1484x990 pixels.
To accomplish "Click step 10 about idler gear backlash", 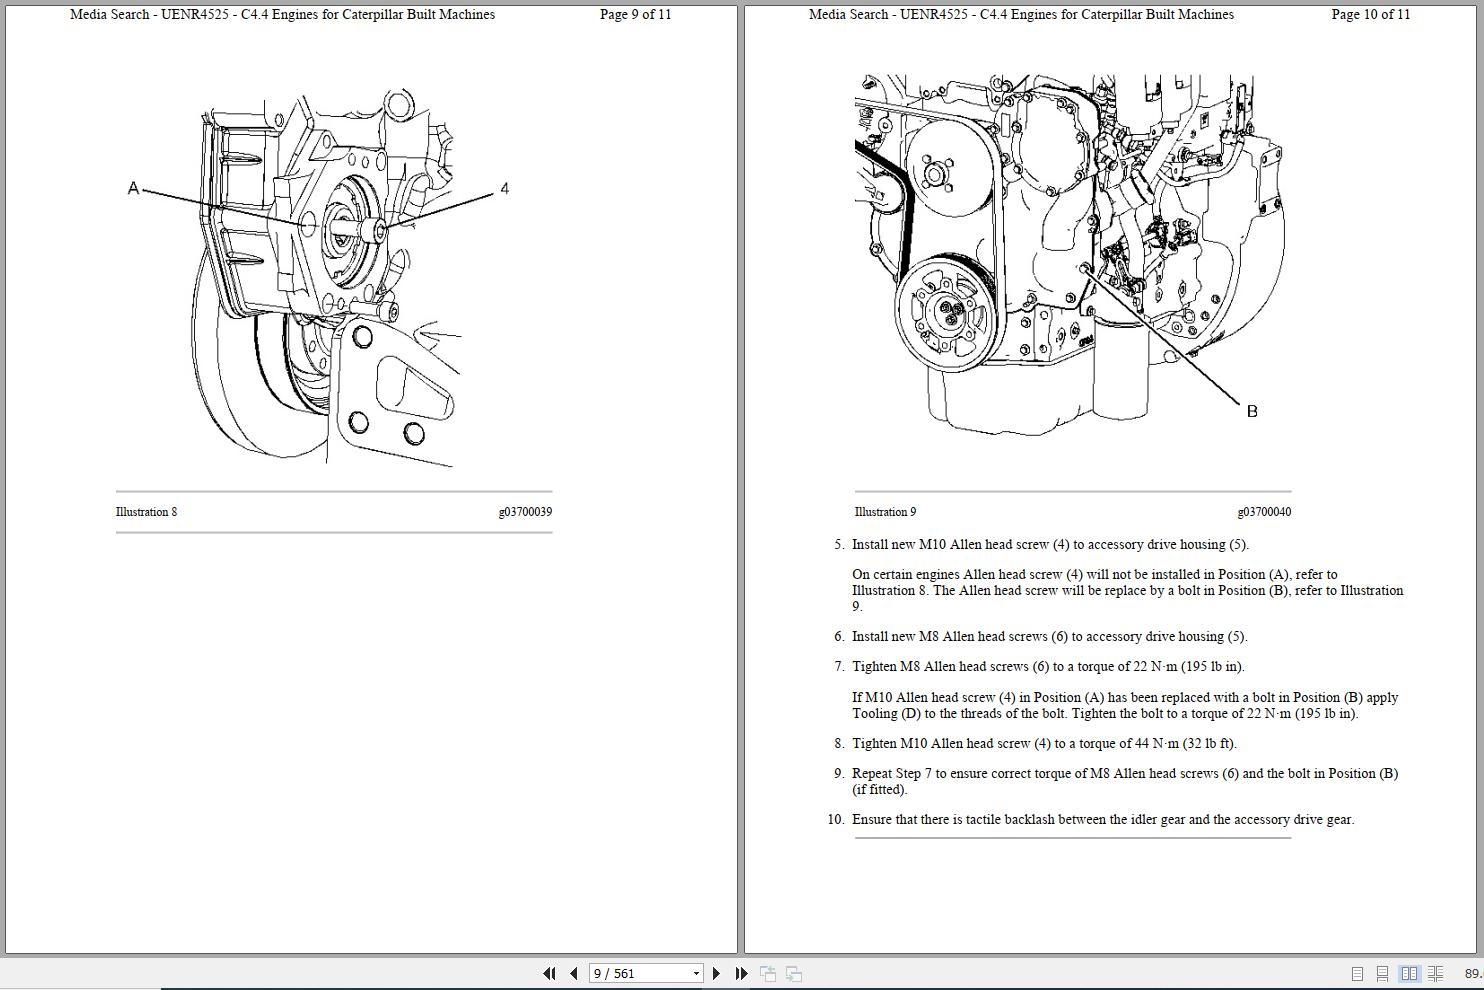I will [x=1101, y=819].
